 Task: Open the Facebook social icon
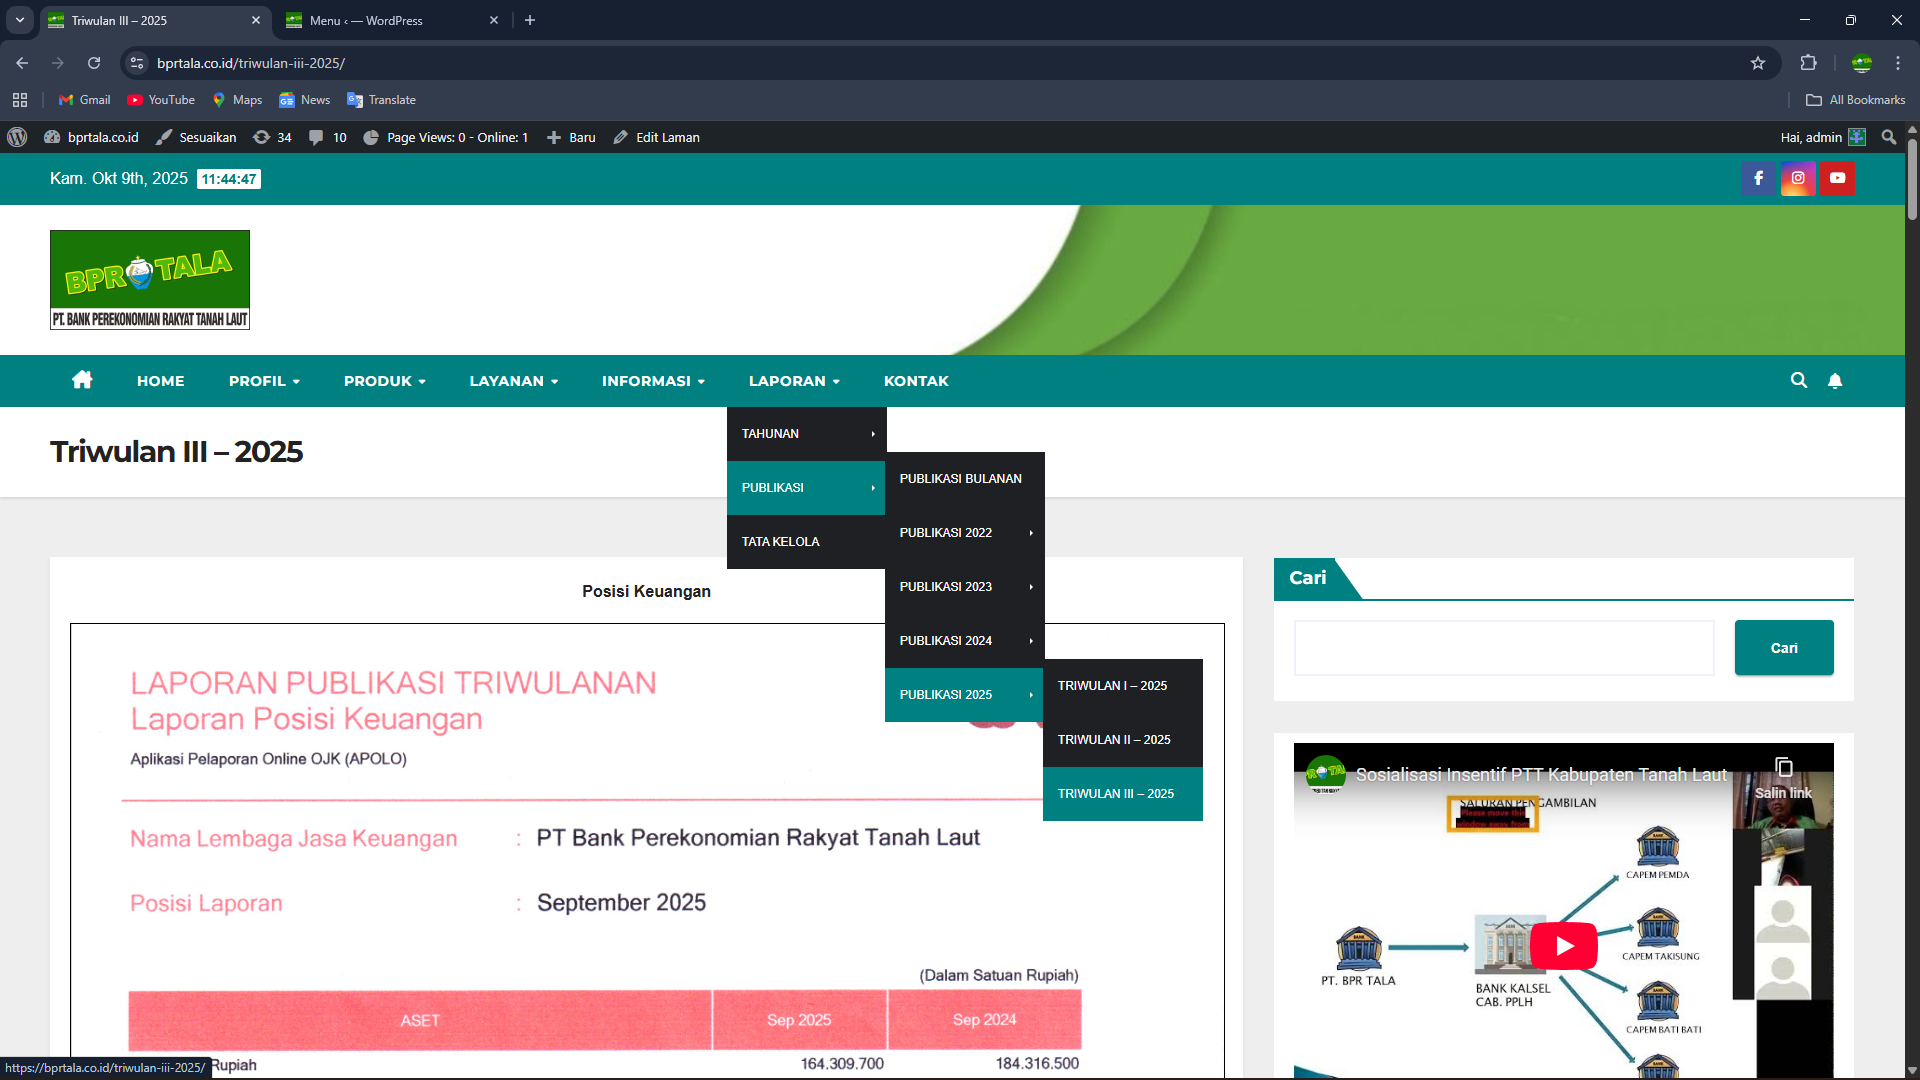[1758, 178]
